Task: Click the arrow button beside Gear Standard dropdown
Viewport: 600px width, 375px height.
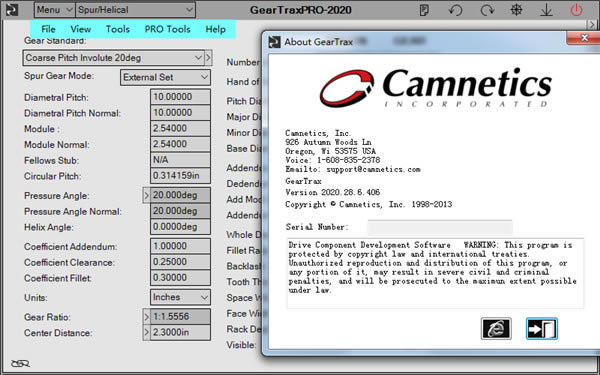Action: (x=208, y=58)
